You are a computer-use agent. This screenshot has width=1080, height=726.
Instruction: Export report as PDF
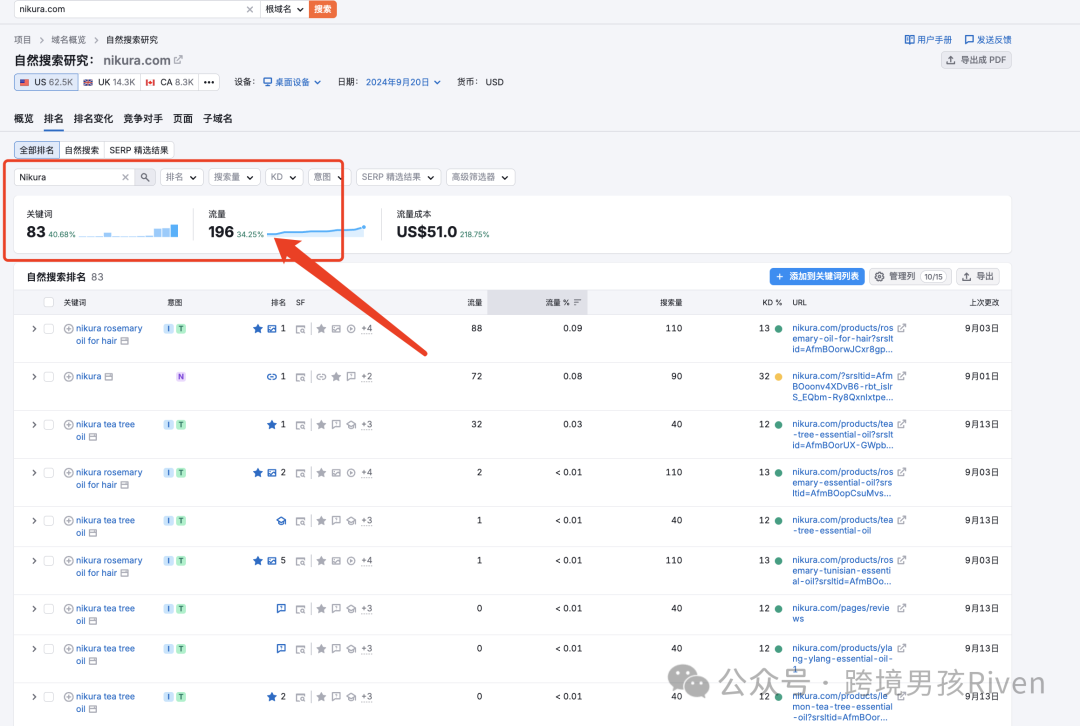point(976,60)
